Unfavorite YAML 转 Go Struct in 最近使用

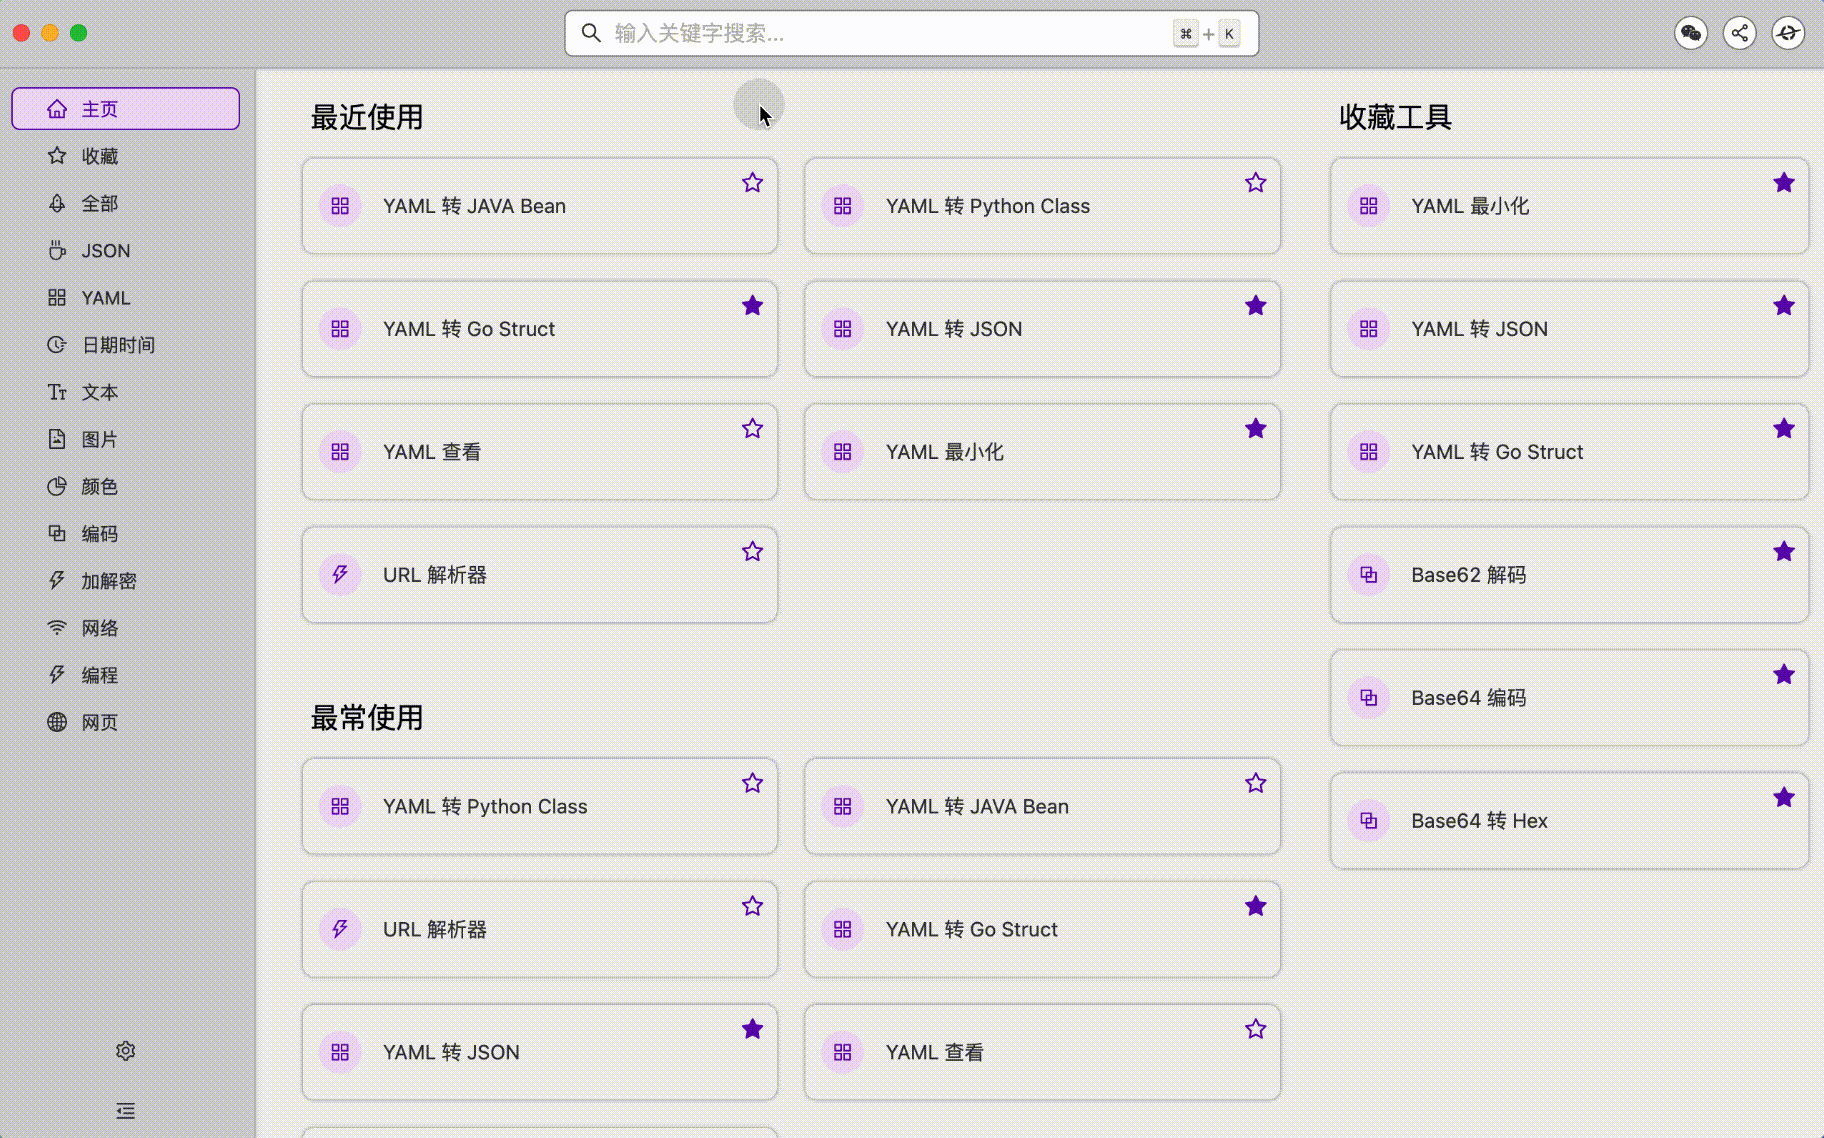(753, 306)
